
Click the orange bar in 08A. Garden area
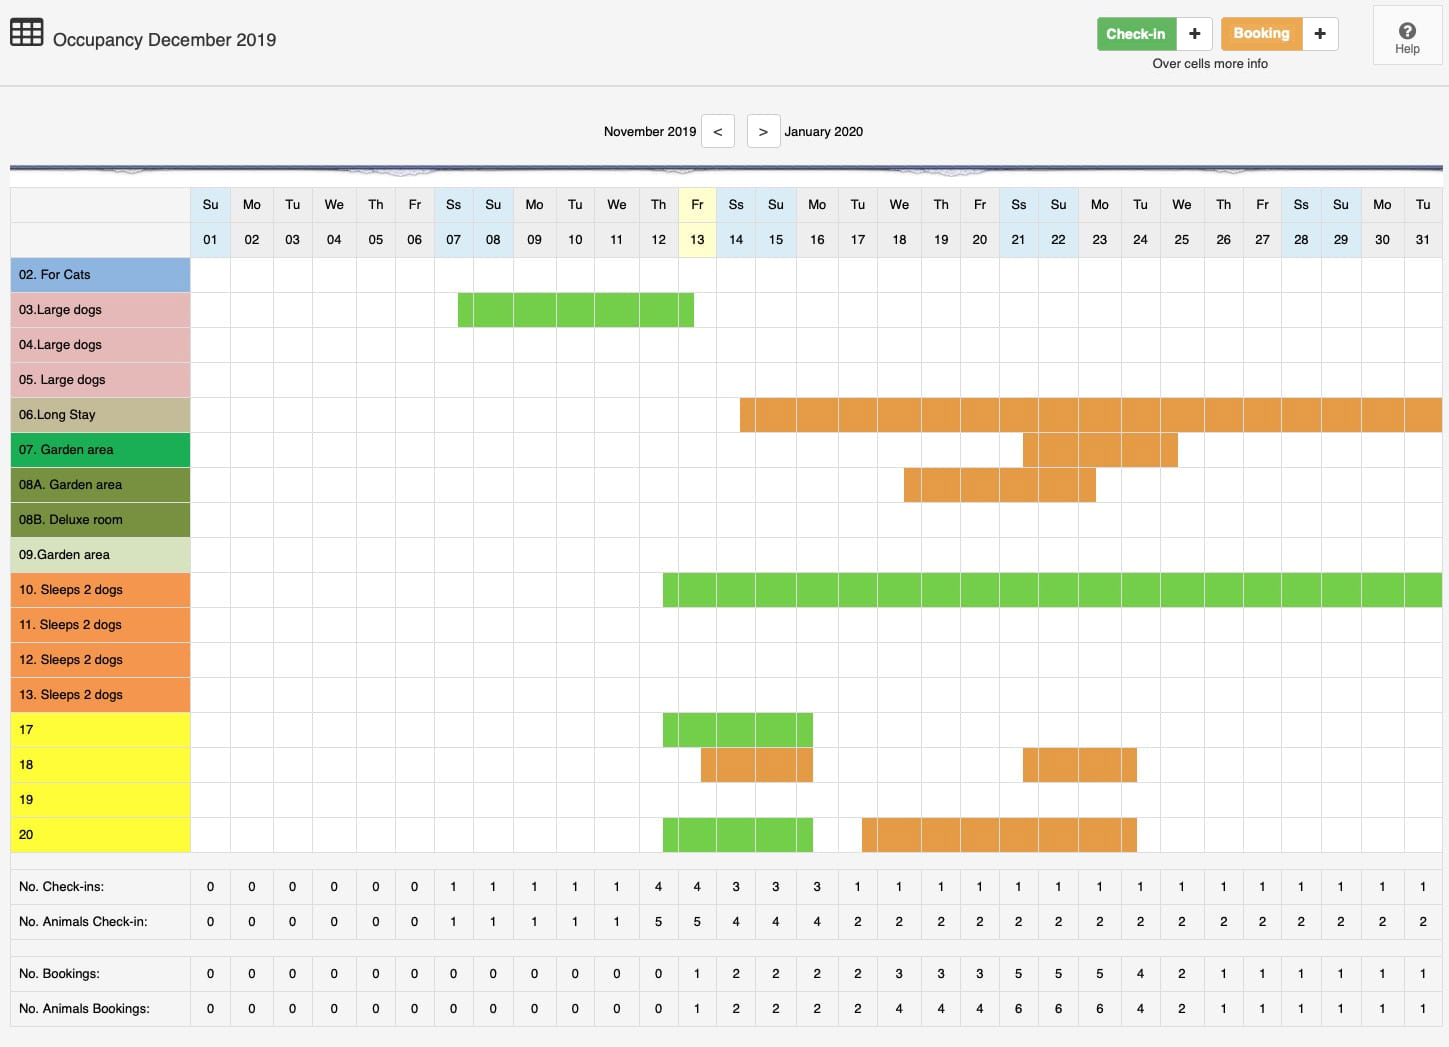click(999, 485)
